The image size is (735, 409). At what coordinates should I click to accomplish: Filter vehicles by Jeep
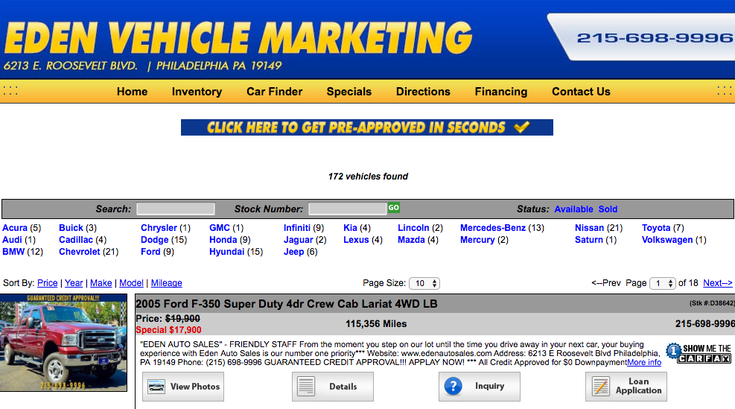point(294,252)
